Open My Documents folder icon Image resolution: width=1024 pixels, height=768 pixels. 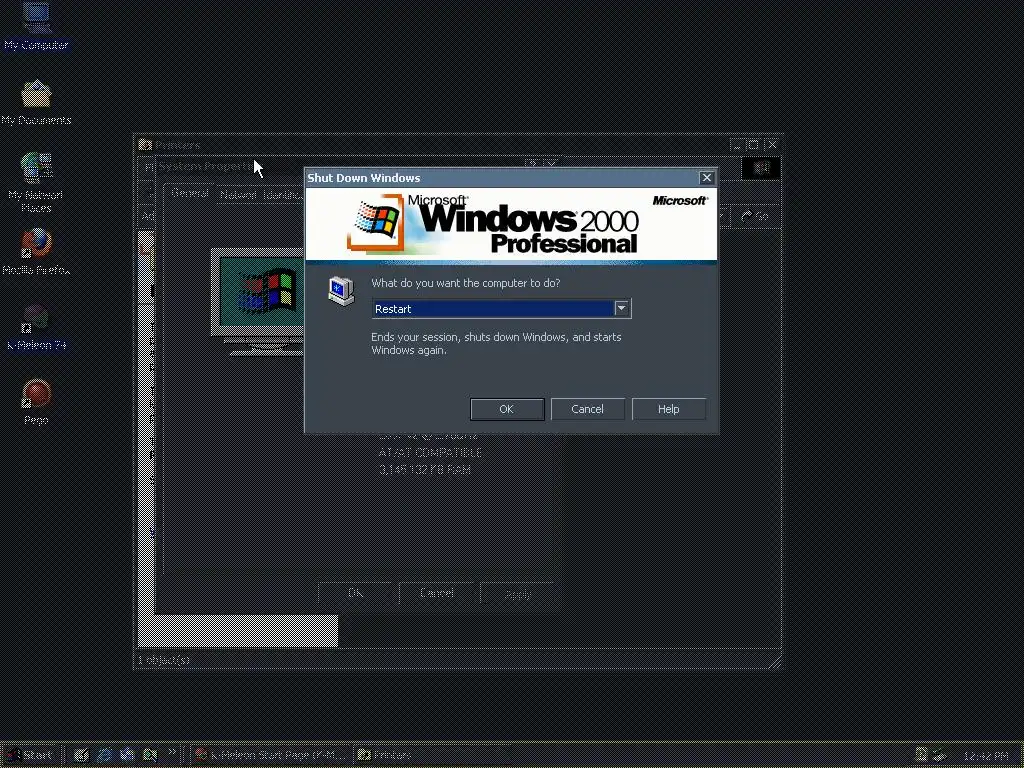[36, 102]
